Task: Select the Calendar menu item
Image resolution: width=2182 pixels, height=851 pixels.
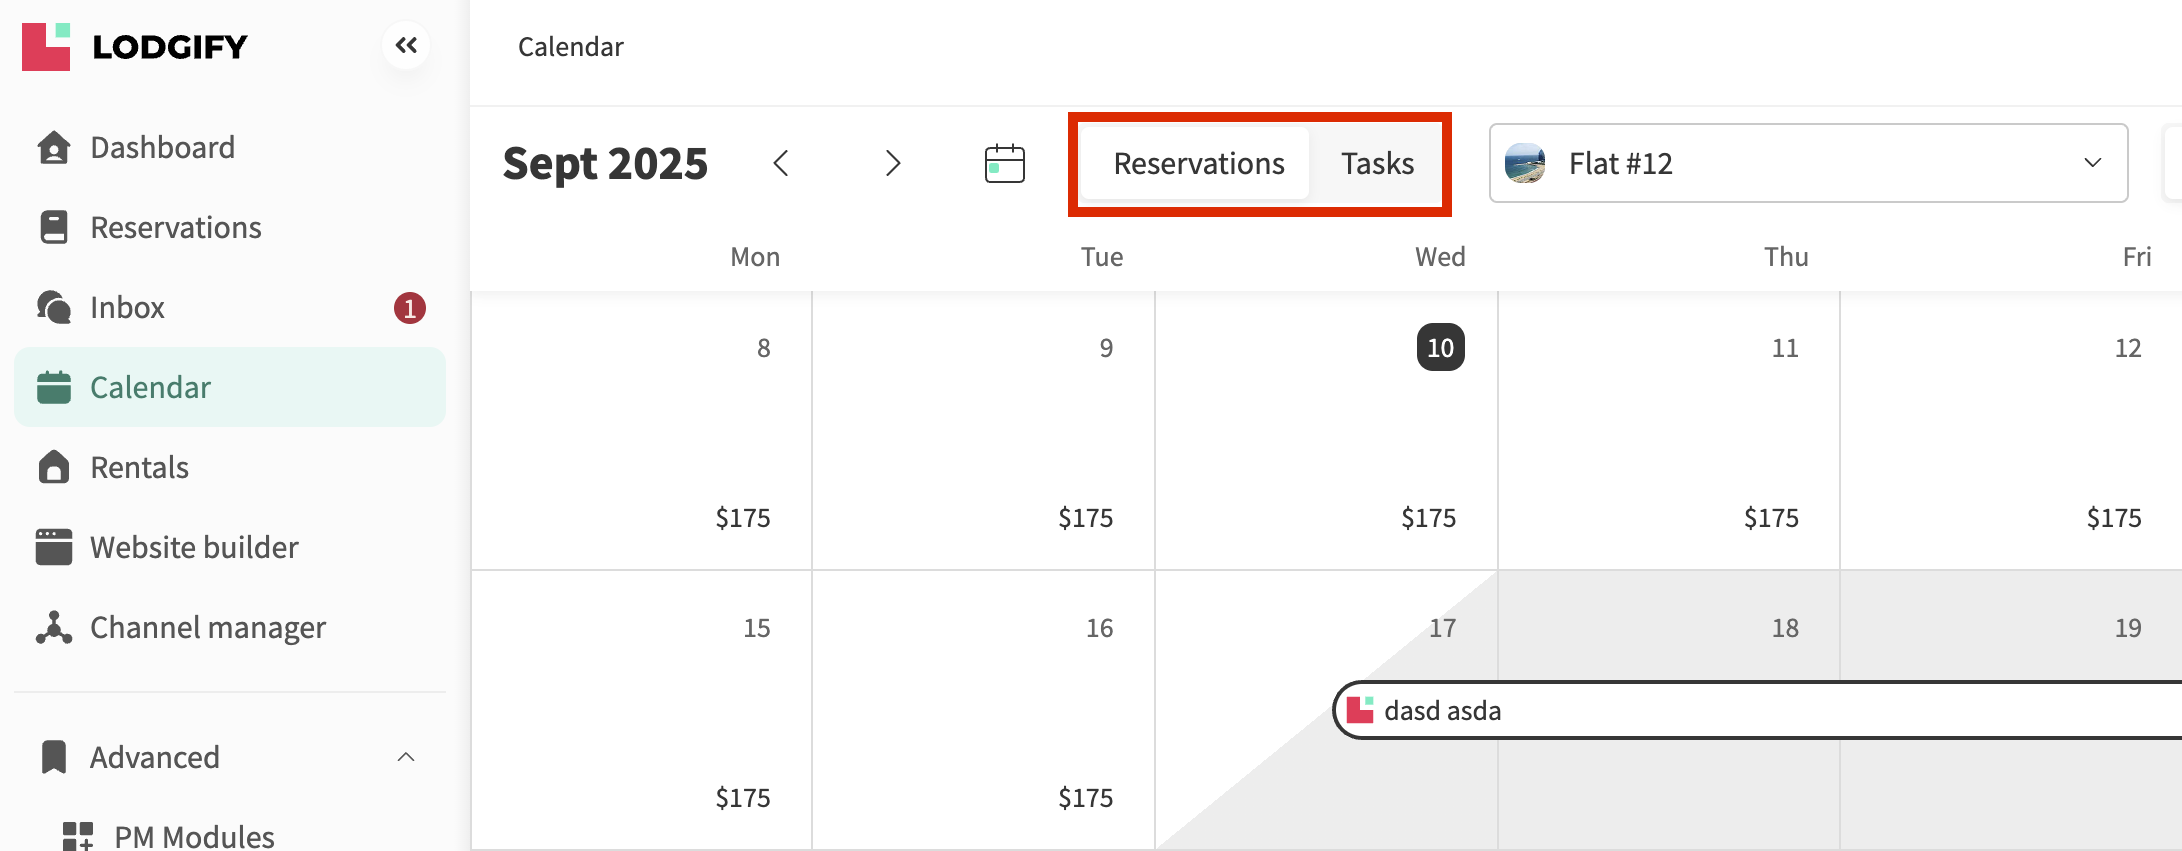Action: pos(150,388)
